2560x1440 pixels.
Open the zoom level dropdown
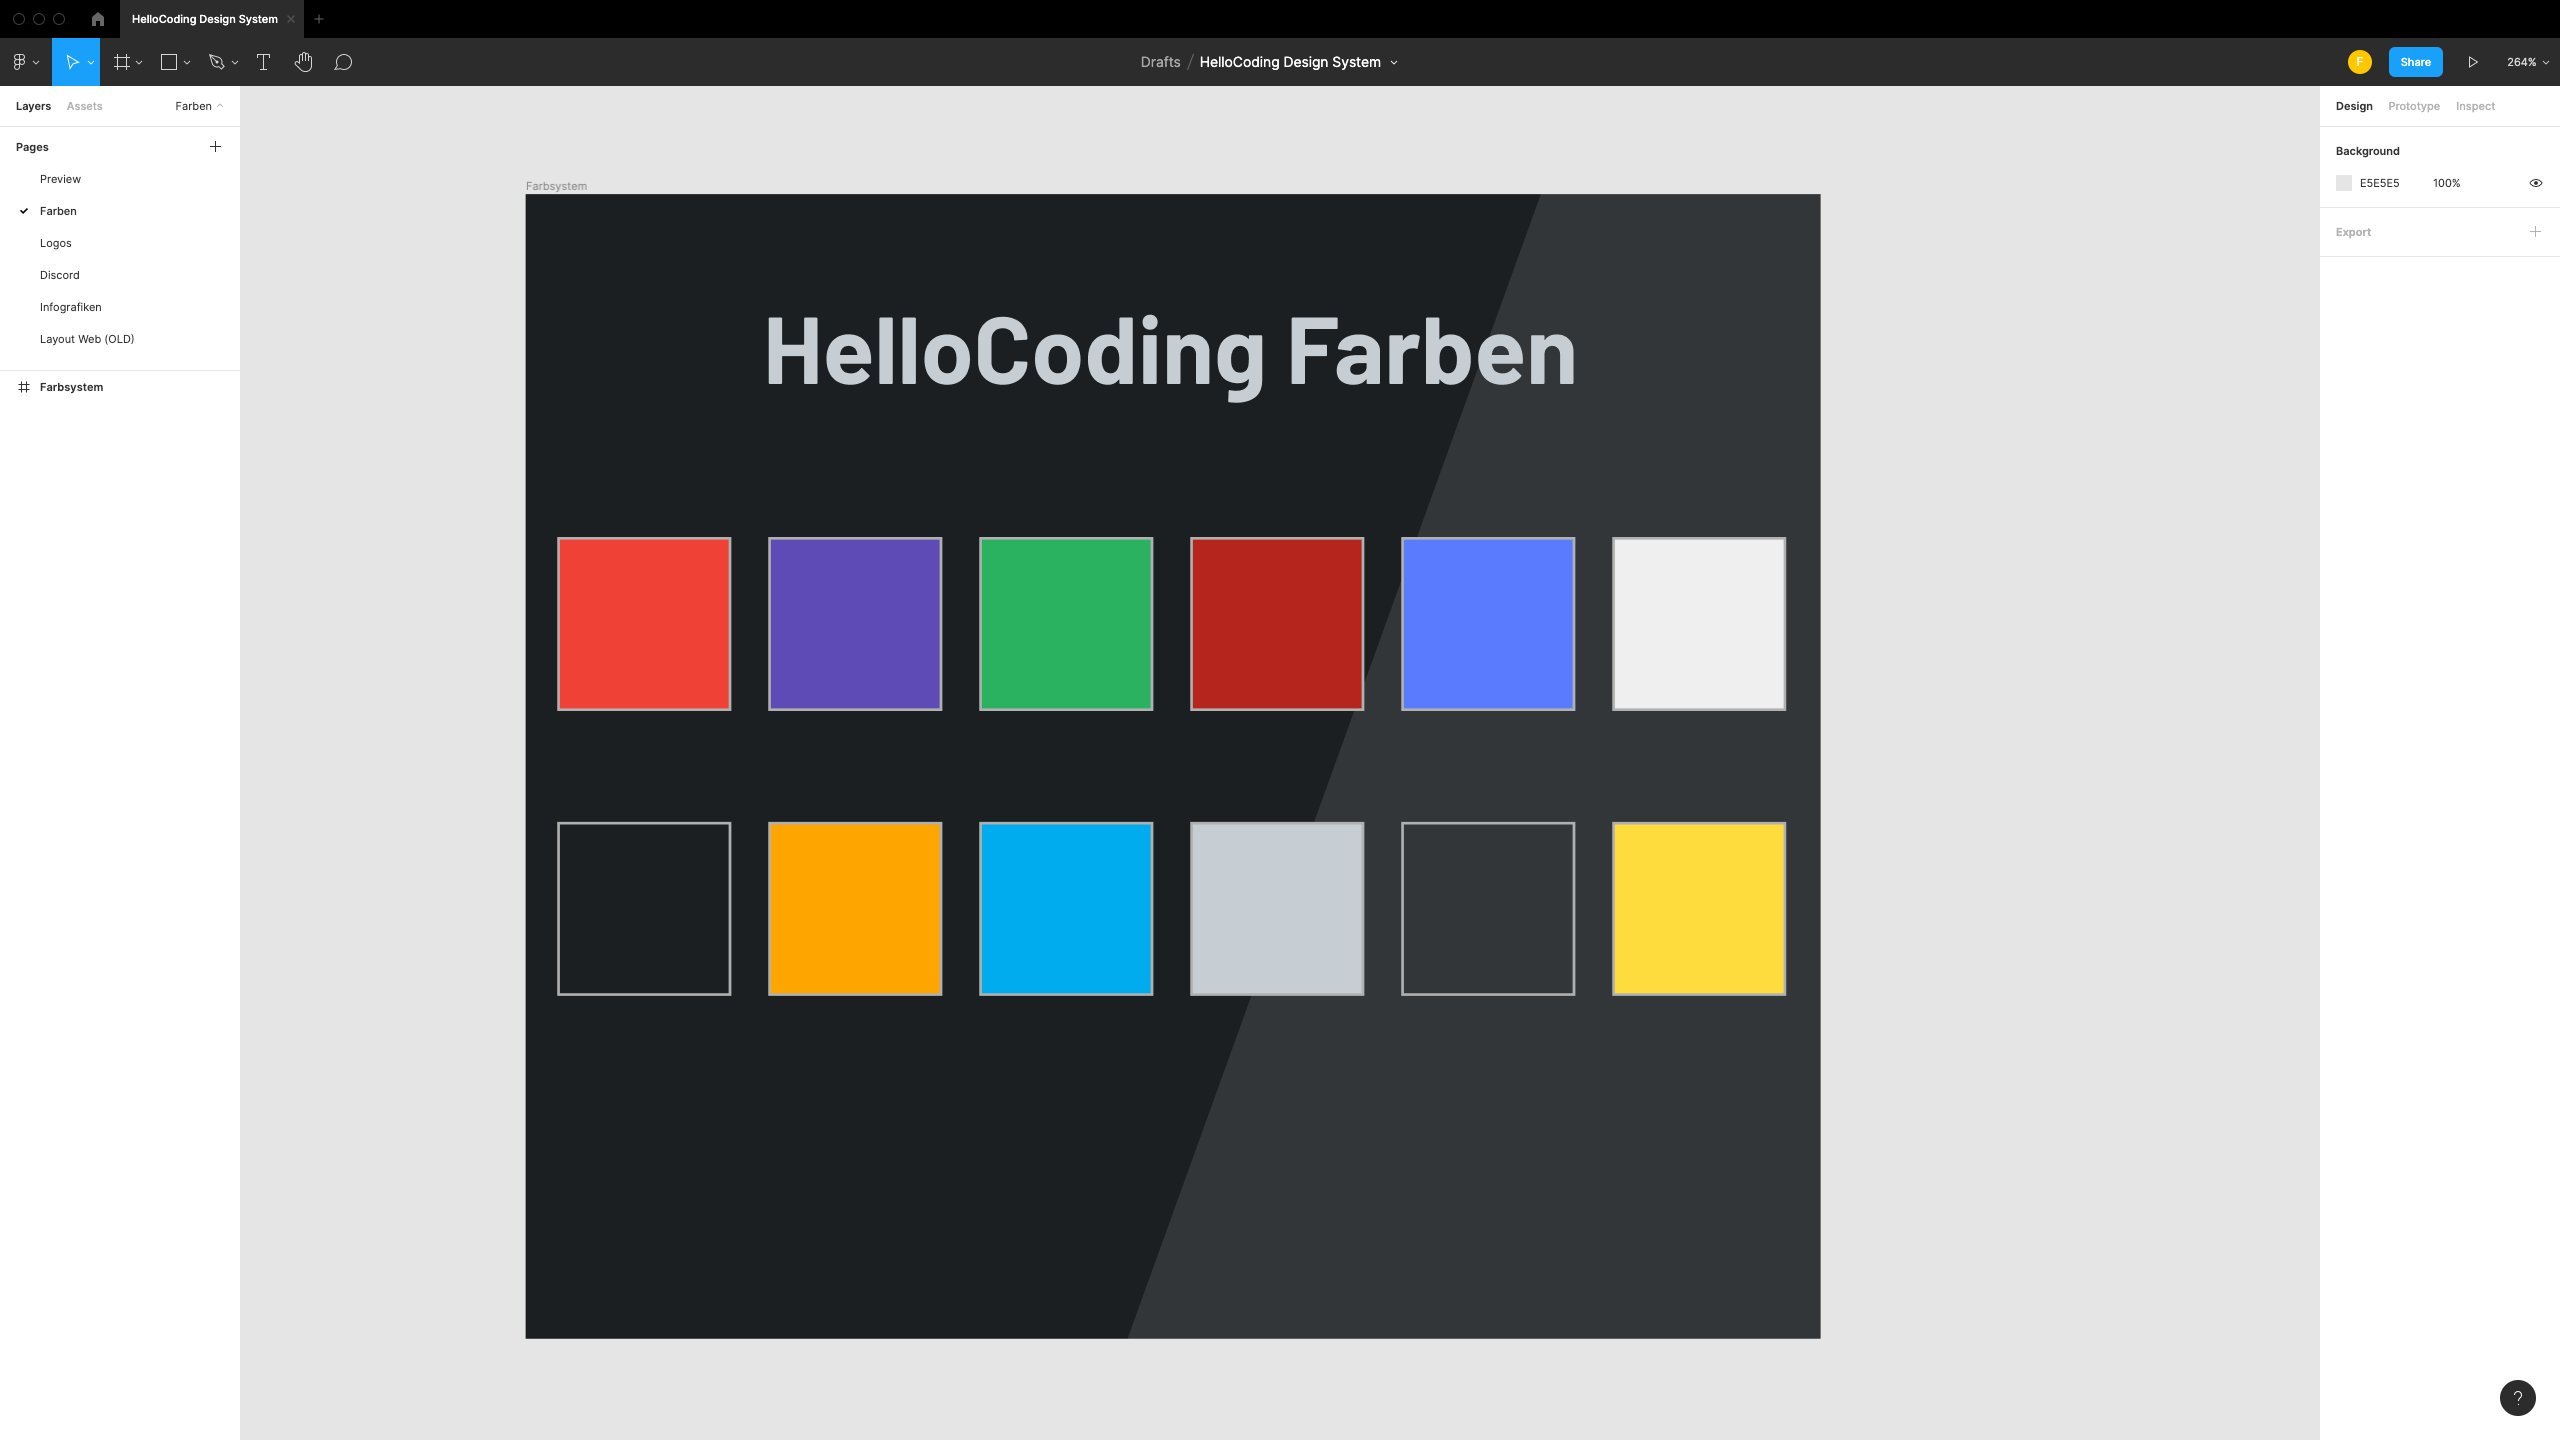[2526, 61]
